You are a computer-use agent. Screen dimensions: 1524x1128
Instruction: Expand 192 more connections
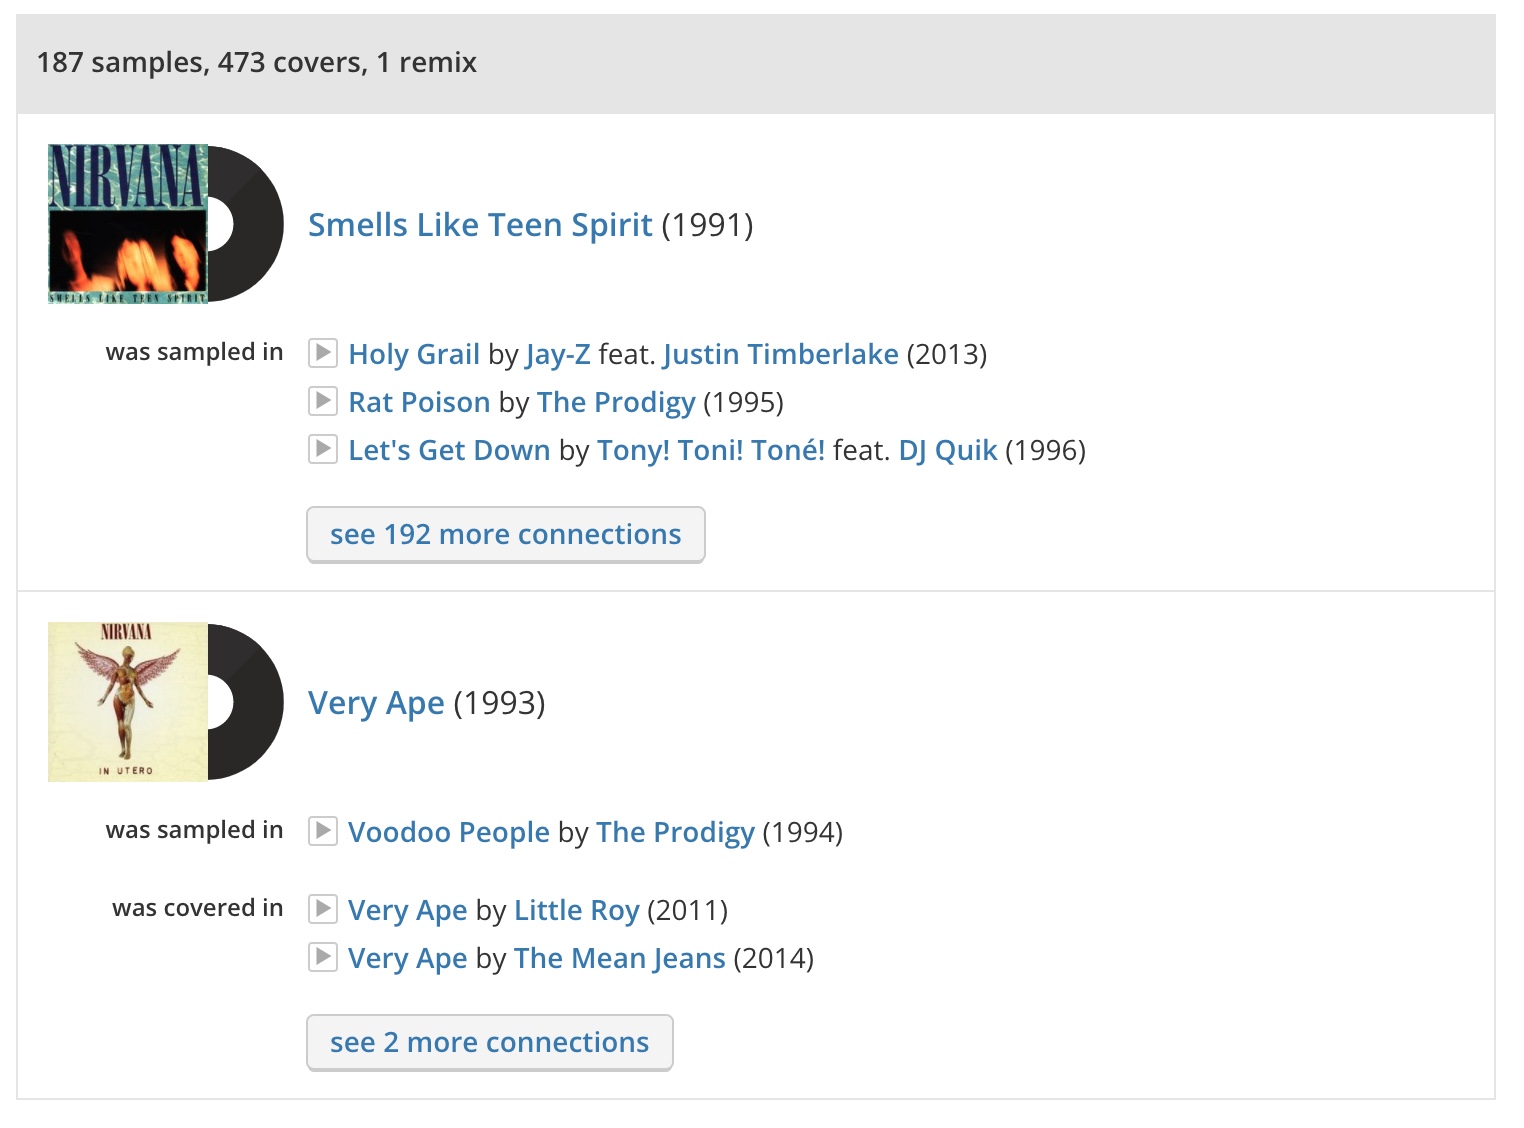tap(505, 534)
